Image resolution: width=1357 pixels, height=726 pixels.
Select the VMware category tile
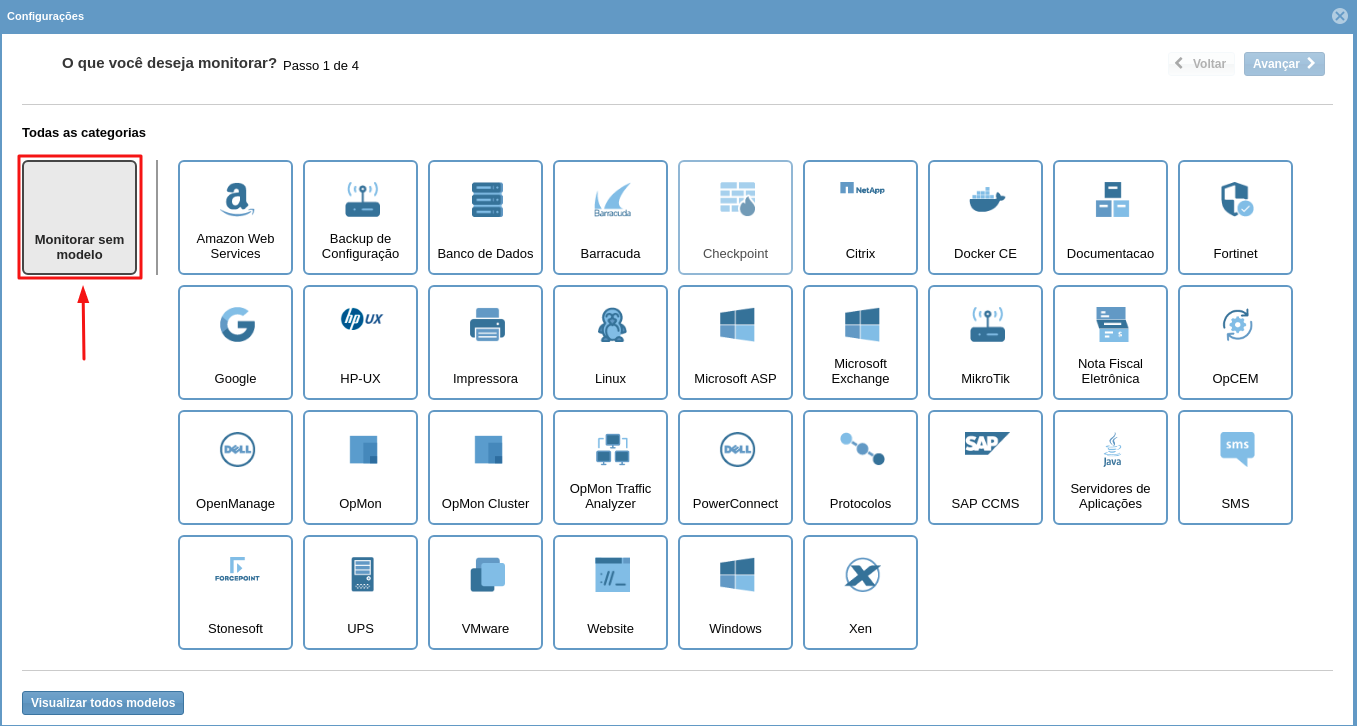[485, 592]
